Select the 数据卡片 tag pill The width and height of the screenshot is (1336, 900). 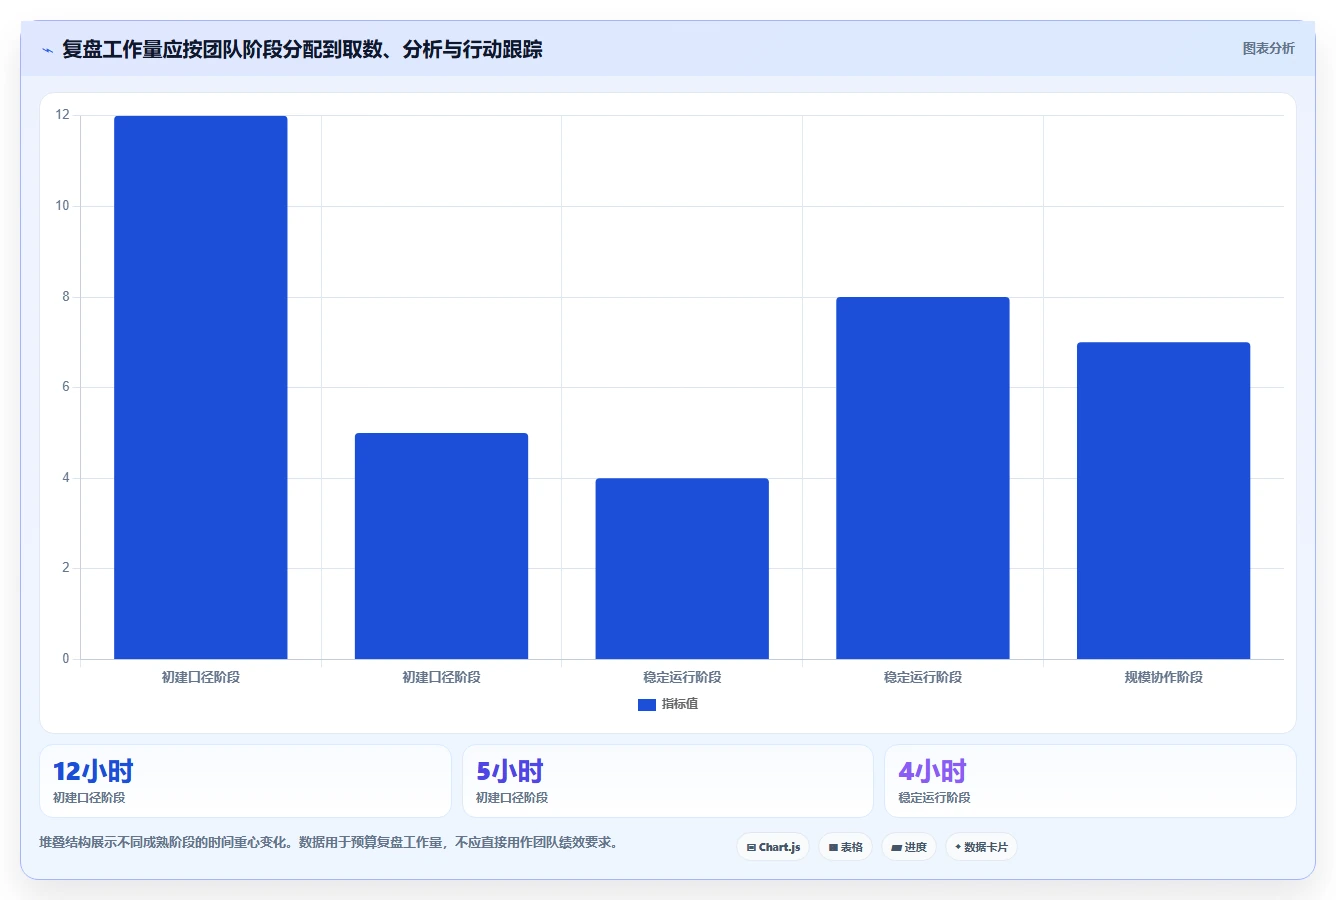point(981,847)
